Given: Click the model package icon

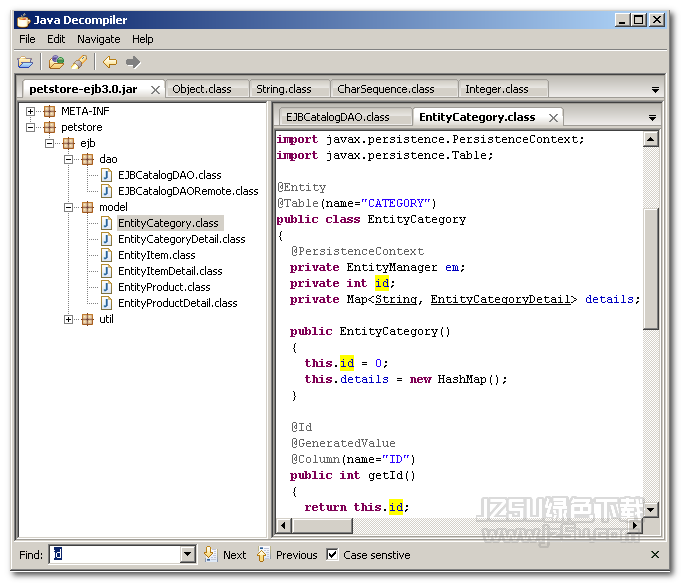Looking at the screenshot, I should click(x=88, y=207).
